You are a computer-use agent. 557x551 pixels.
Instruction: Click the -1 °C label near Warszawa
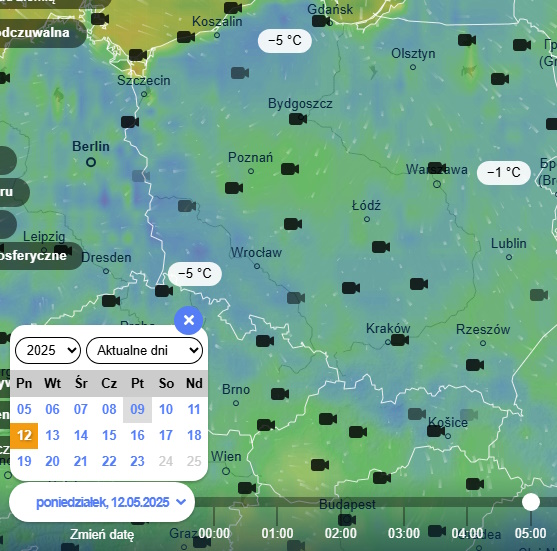(x=504, y=173)
